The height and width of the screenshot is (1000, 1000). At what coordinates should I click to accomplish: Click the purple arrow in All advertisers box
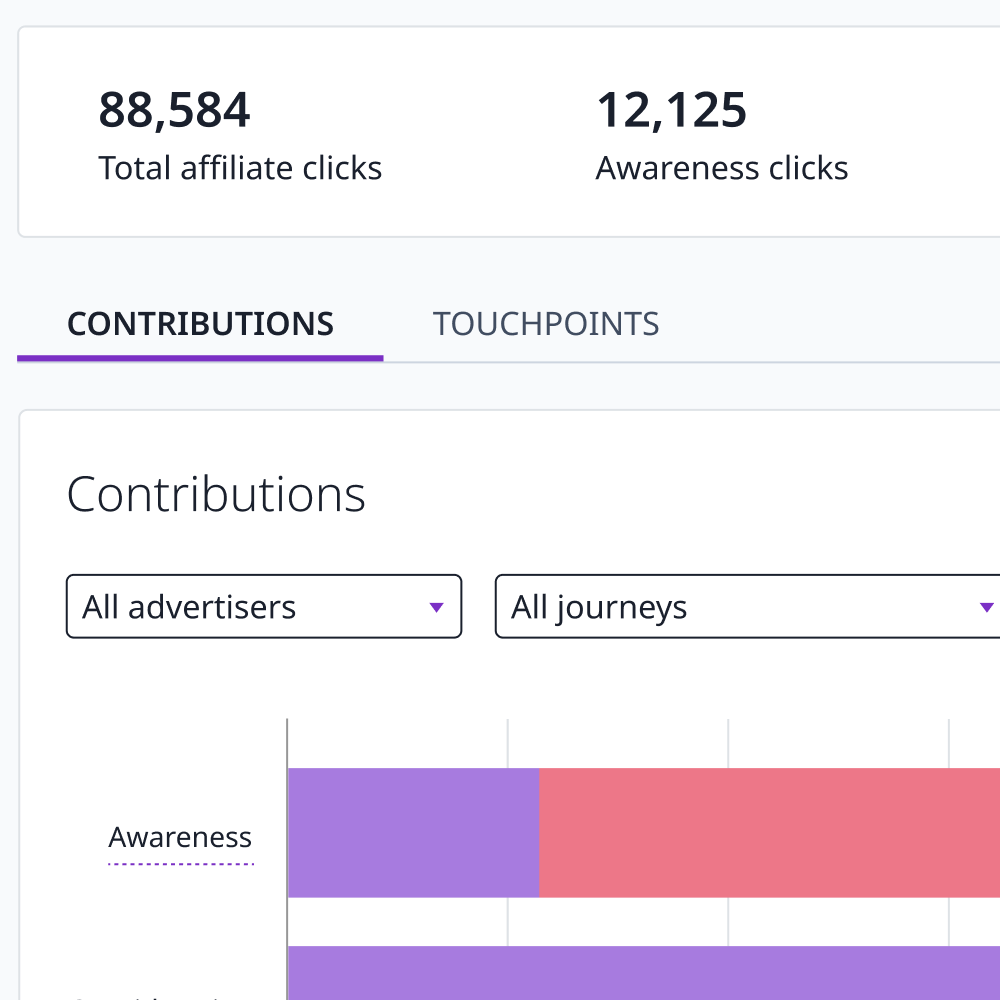click(436, 607)
